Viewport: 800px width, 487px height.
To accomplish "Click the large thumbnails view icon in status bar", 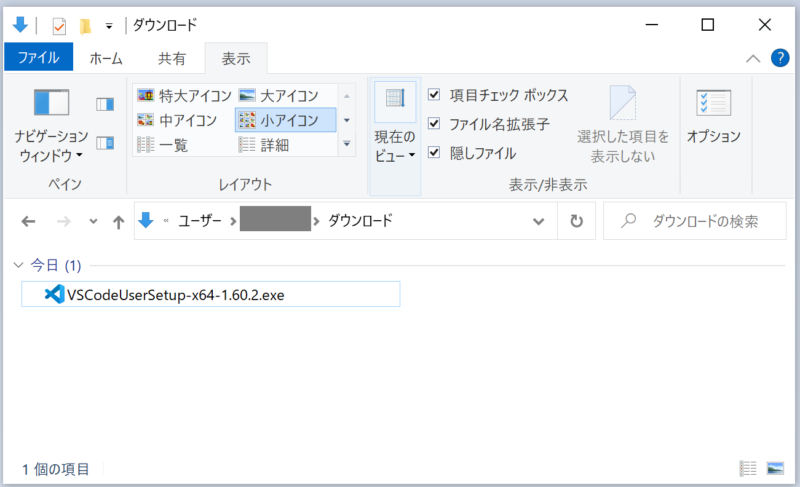I will (775, 468).
